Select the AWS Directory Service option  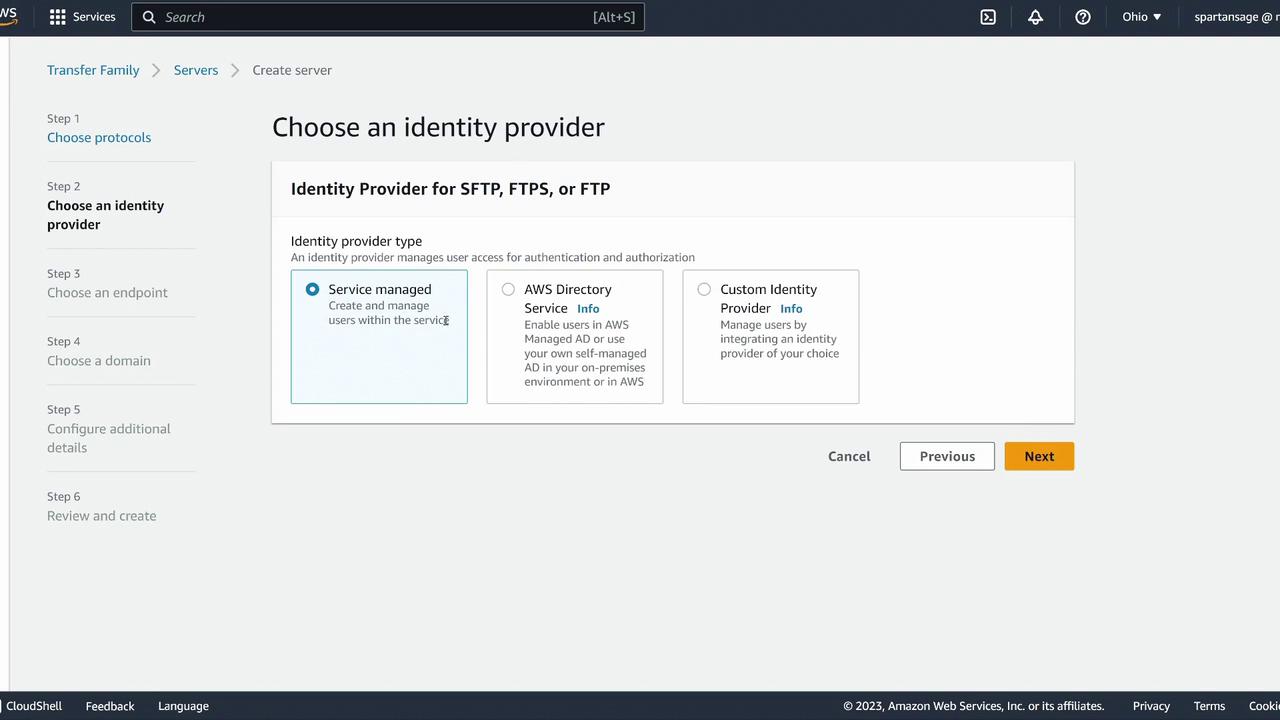(x=509, y=289)
